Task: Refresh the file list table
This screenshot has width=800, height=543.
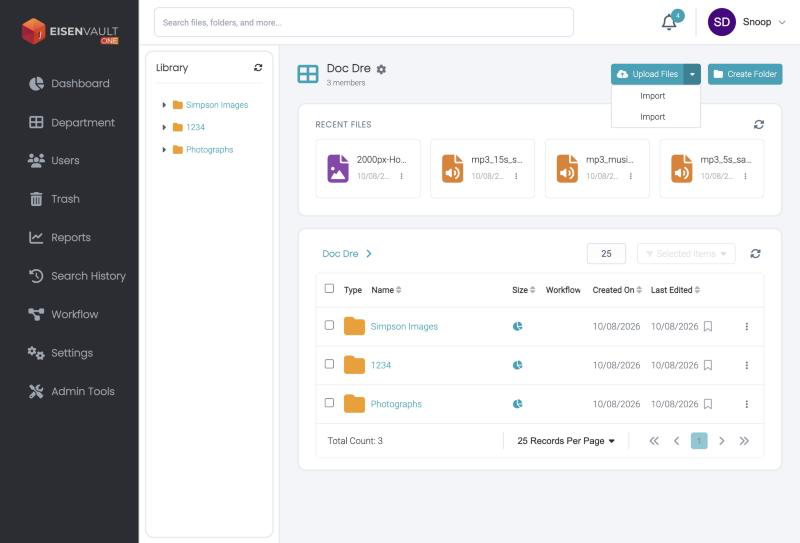Action: click(755, 254)
